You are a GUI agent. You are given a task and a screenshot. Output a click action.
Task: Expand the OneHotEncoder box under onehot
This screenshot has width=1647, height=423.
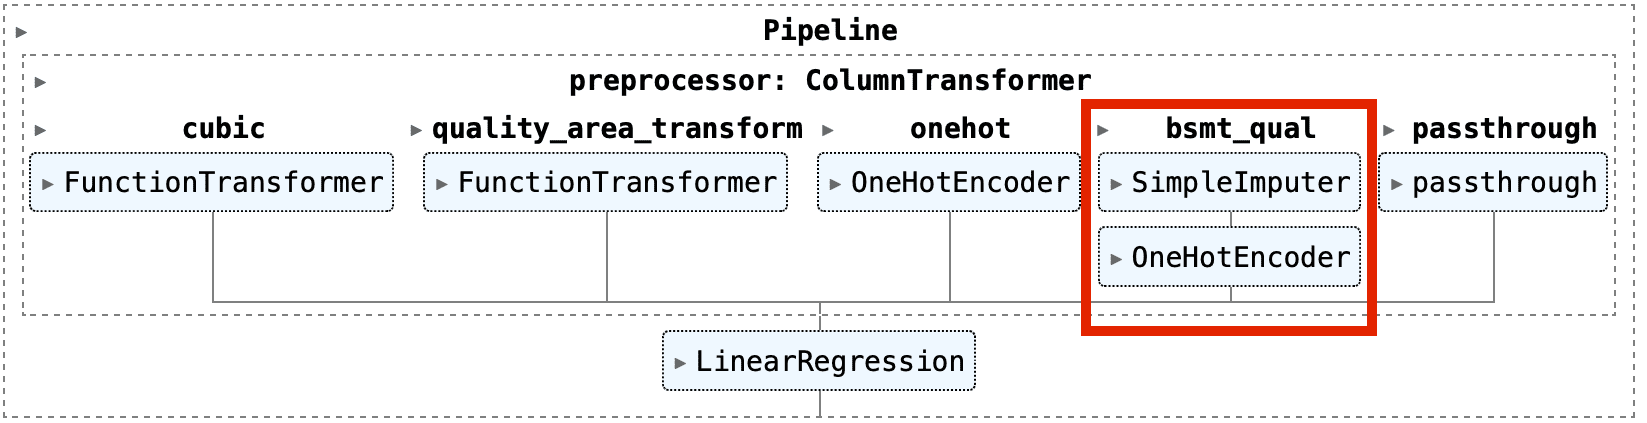point(949,182)
